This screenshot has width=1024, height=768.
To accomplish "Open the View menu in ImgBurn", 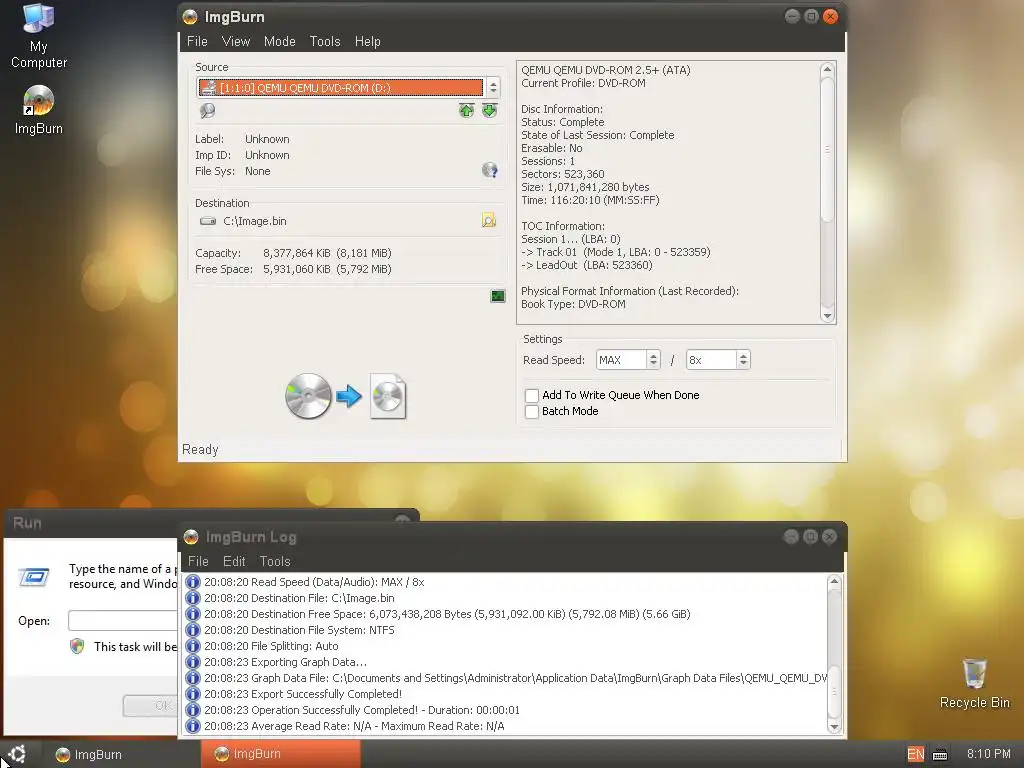I will click(x=236, y=41).
